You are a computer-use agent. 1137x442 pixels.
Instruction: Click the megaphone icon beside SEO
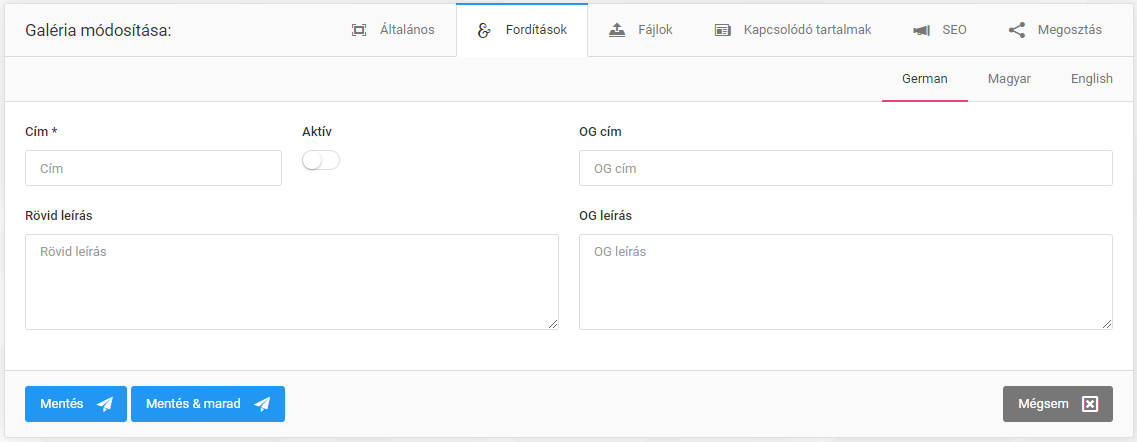(922, 30)
